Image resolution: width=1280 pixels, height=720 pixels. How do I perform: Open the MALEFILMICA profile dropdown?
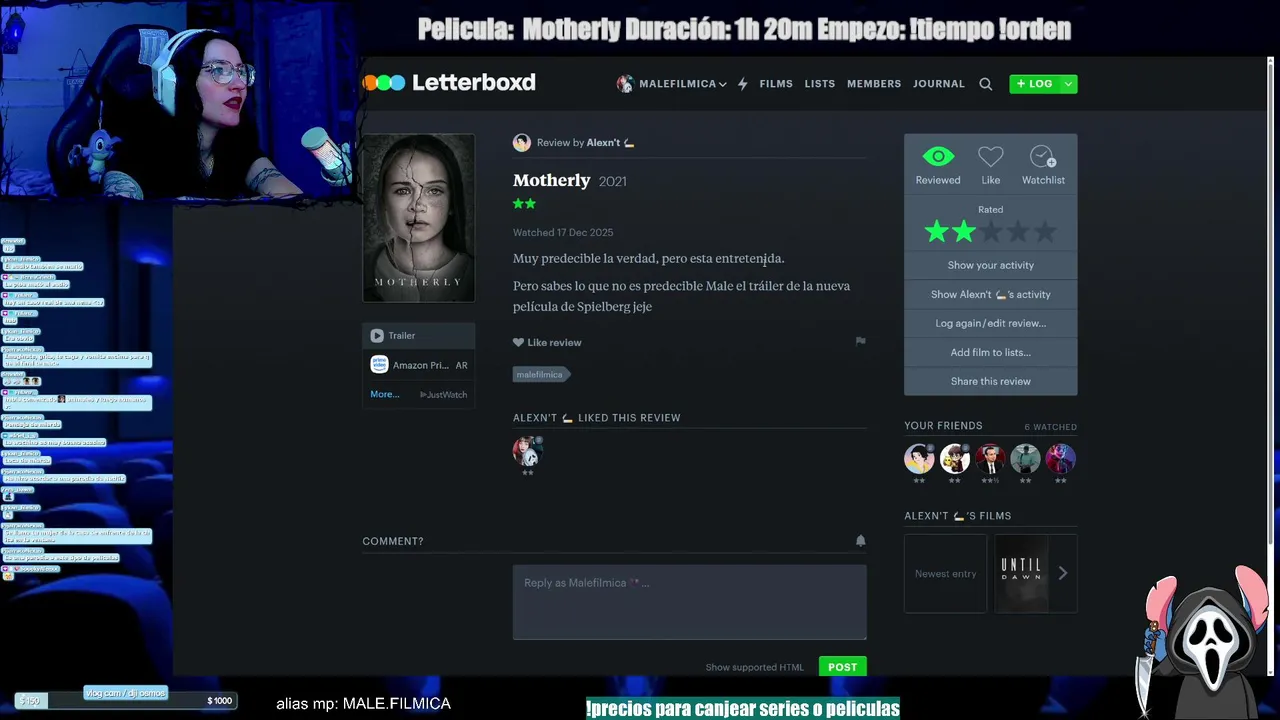[x=672, y=84]
